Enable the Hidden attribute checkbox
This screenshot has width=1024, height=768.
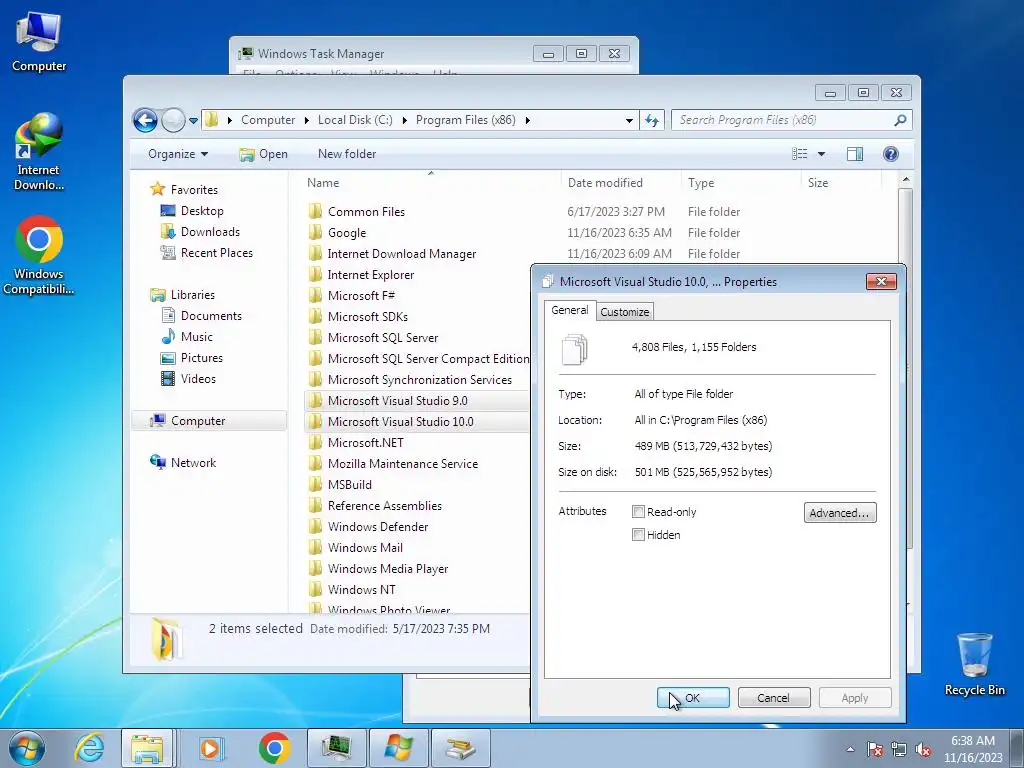(x=638, y=535)
